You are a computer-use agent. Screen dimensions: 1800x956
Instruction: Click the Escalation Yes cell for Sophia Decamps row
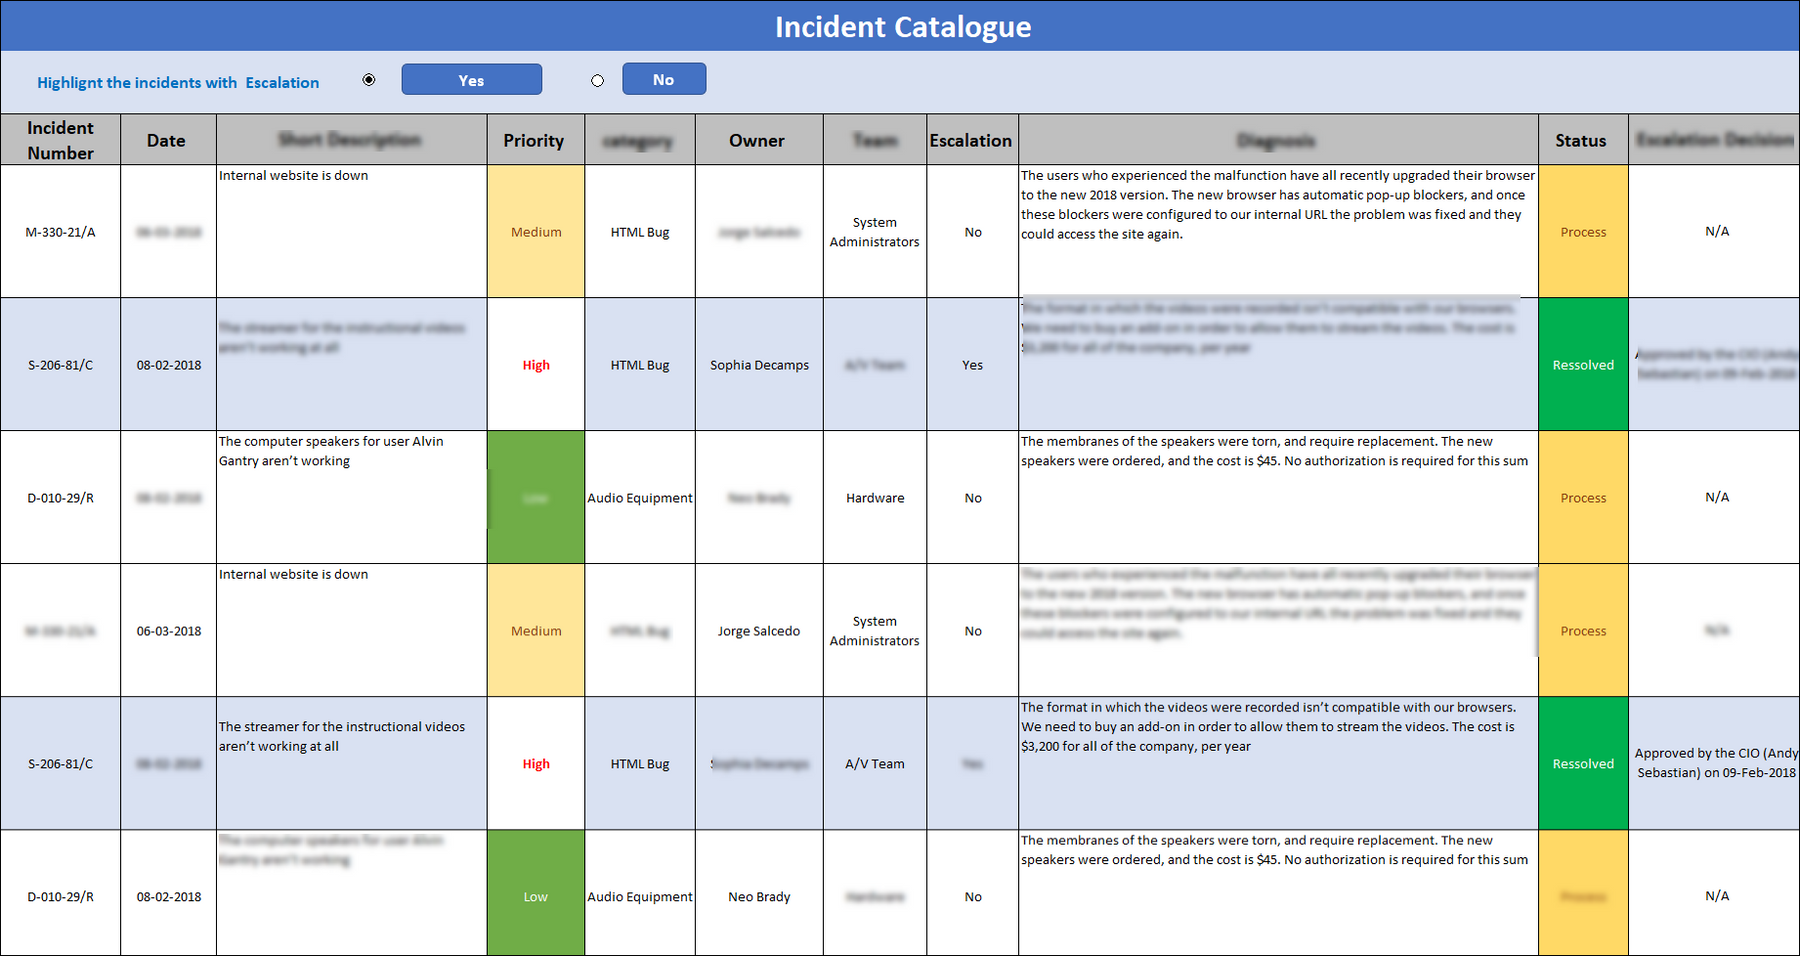coord(972,365)
